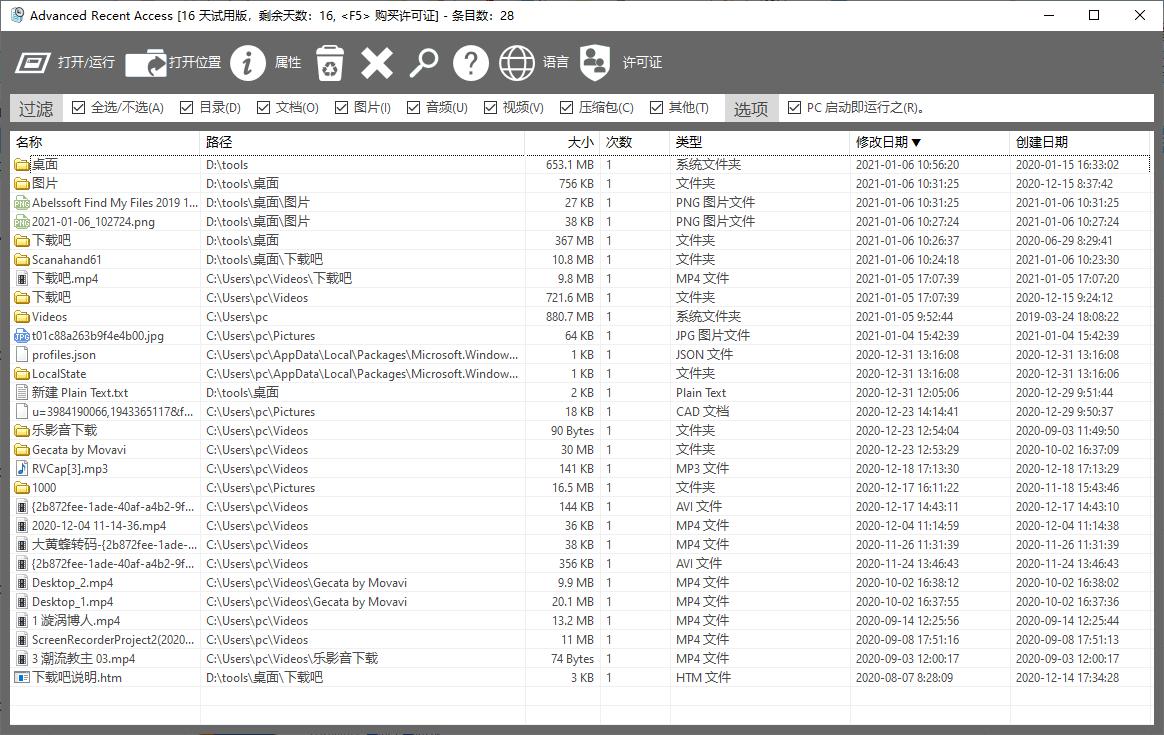Open help via question mark icon
Screen dimensions: 1164x735
[x=470, y=63]
